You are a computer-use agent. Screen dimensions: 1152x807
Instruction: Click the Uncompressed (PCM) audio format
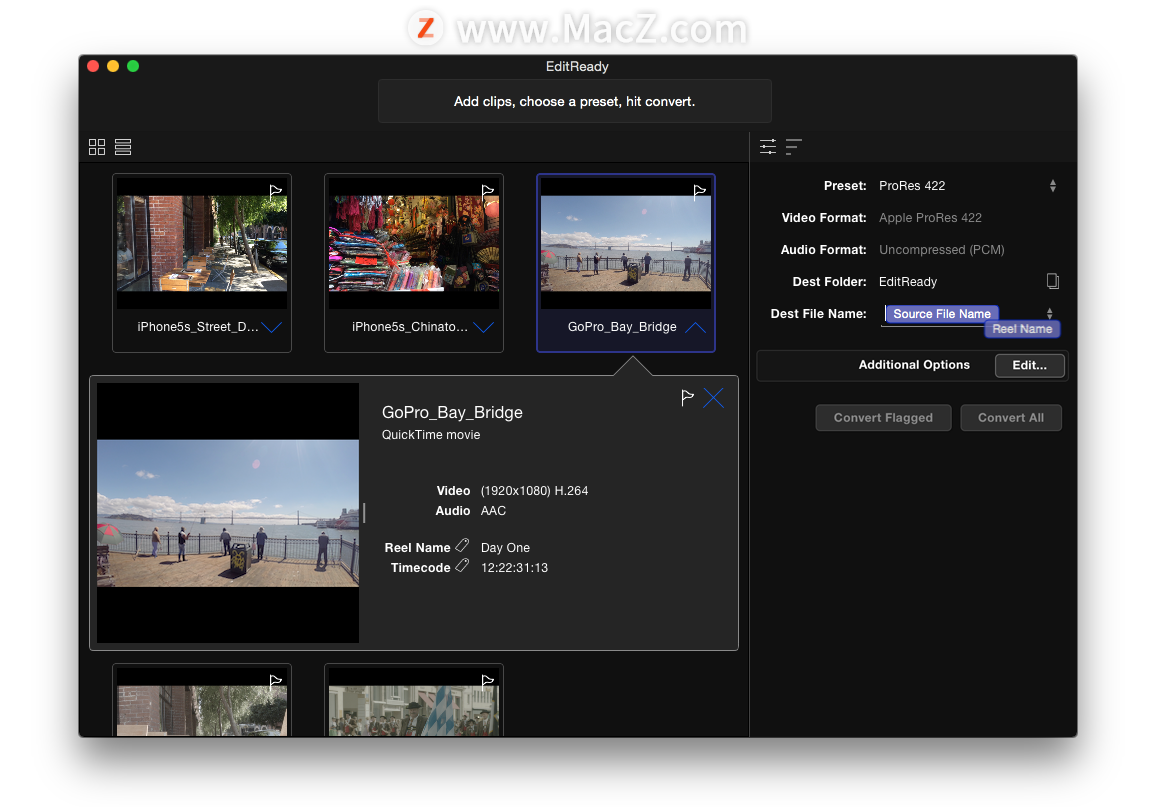point(942,250)
